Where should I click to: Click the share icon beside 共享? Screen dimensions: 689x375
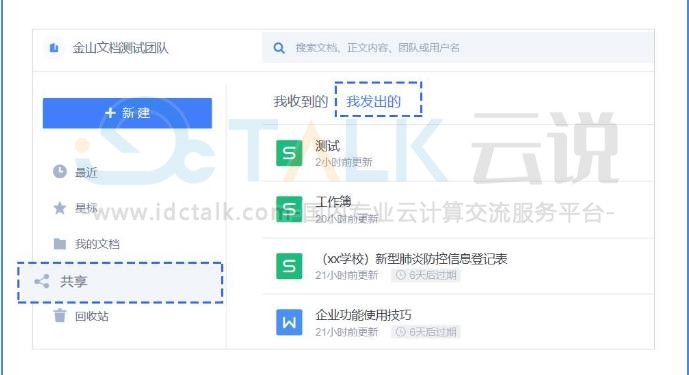pos(42,281)
